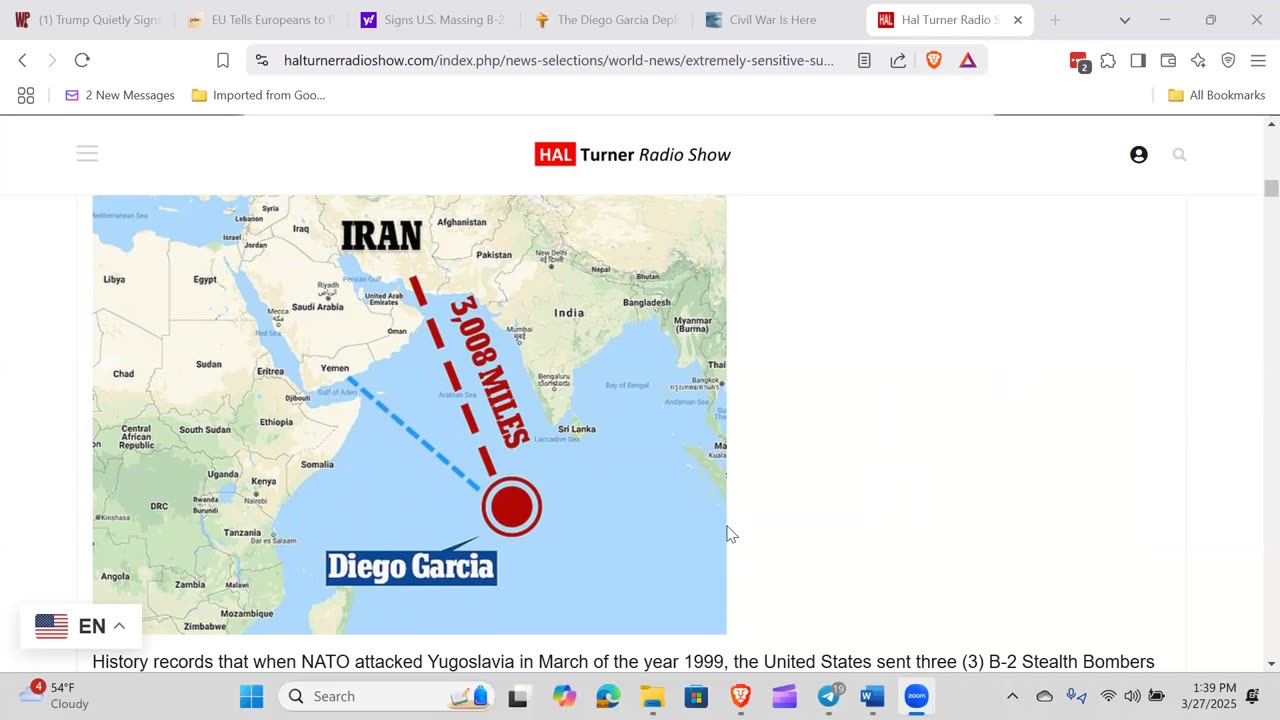Viewport: 1280px width, 720px height.
Task: Open the Brave browser taskbar icon
Action: click(740, 696)
